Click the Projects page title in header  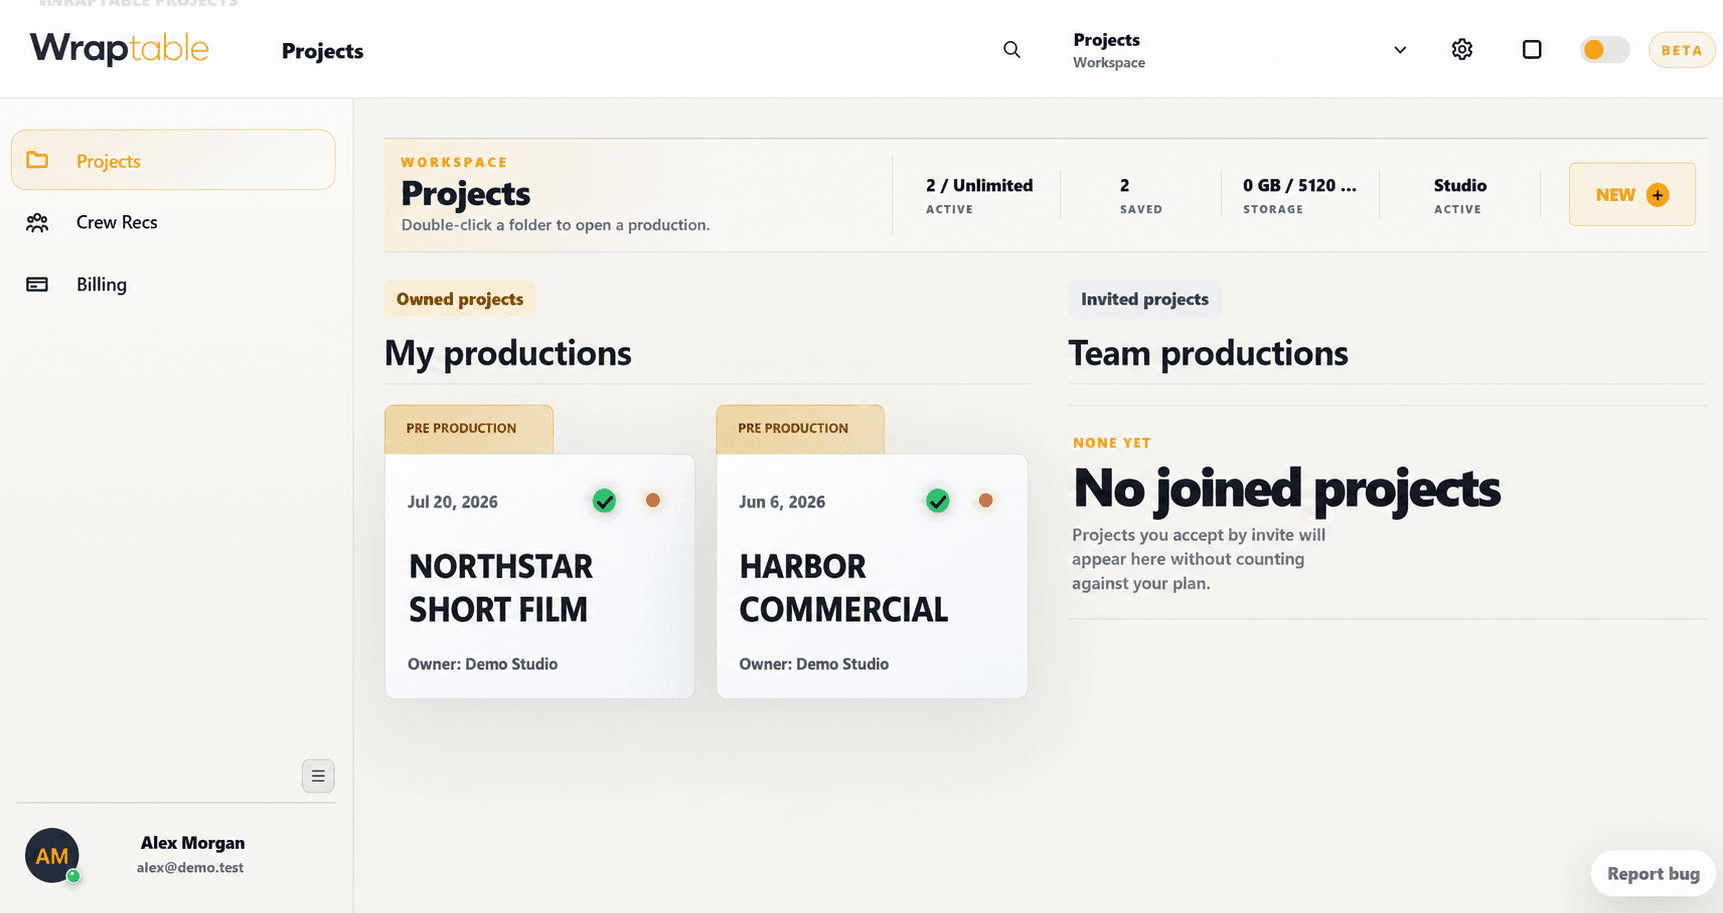tap(322, 51)
